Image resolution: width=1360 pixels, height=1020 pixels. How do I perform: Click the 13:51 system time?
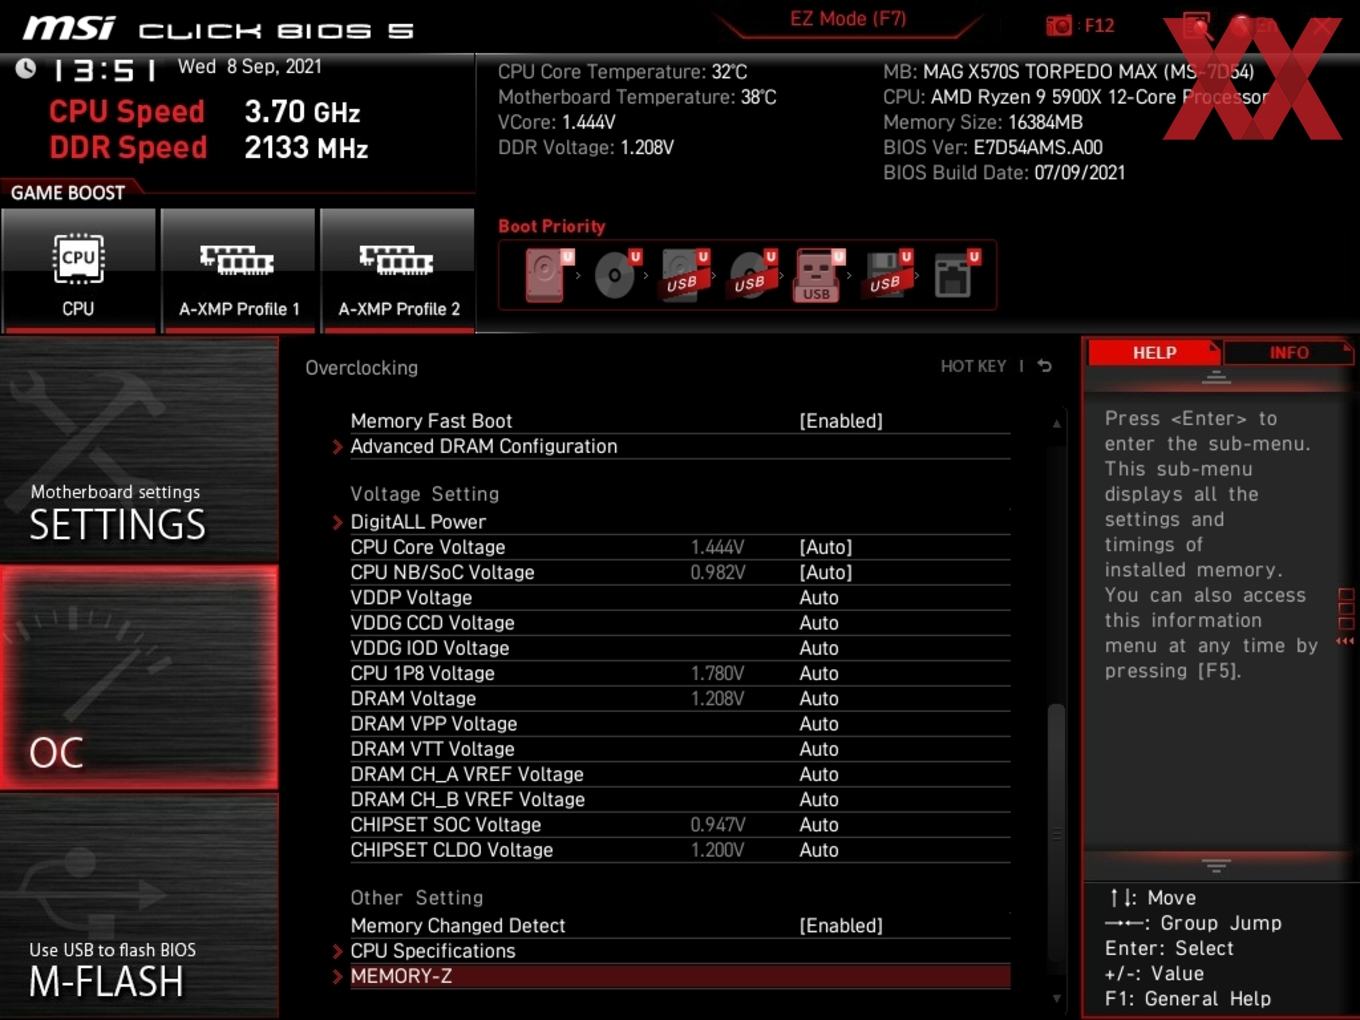104,70
